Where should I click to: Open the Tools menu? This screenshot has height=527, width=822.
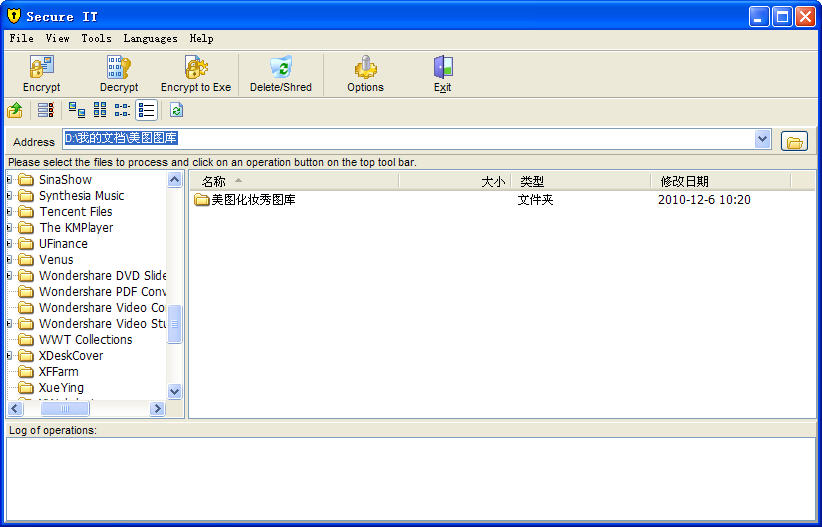pos(96,38)
